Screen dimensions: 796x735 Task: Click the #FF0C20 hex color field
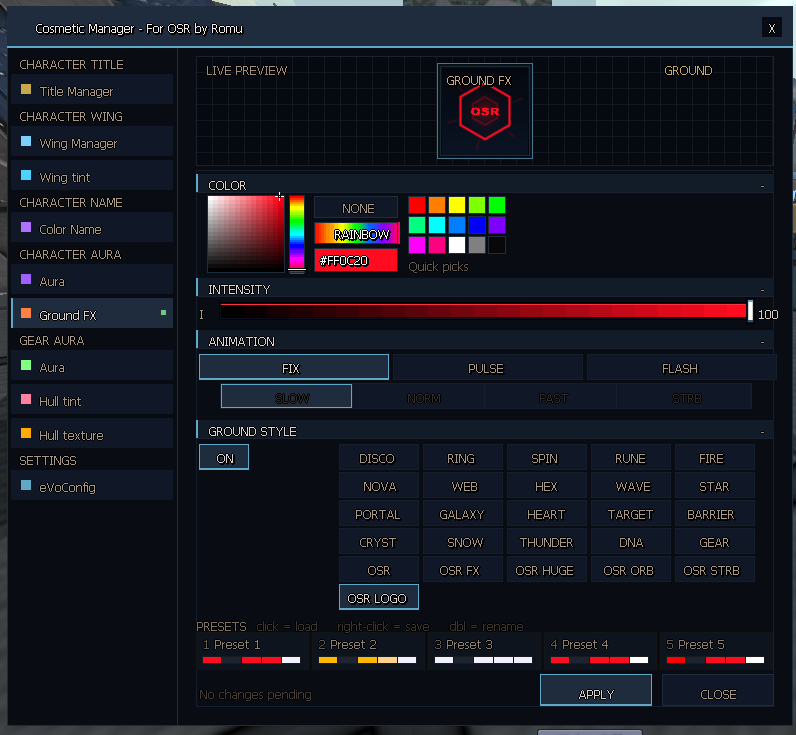point(356,260)
